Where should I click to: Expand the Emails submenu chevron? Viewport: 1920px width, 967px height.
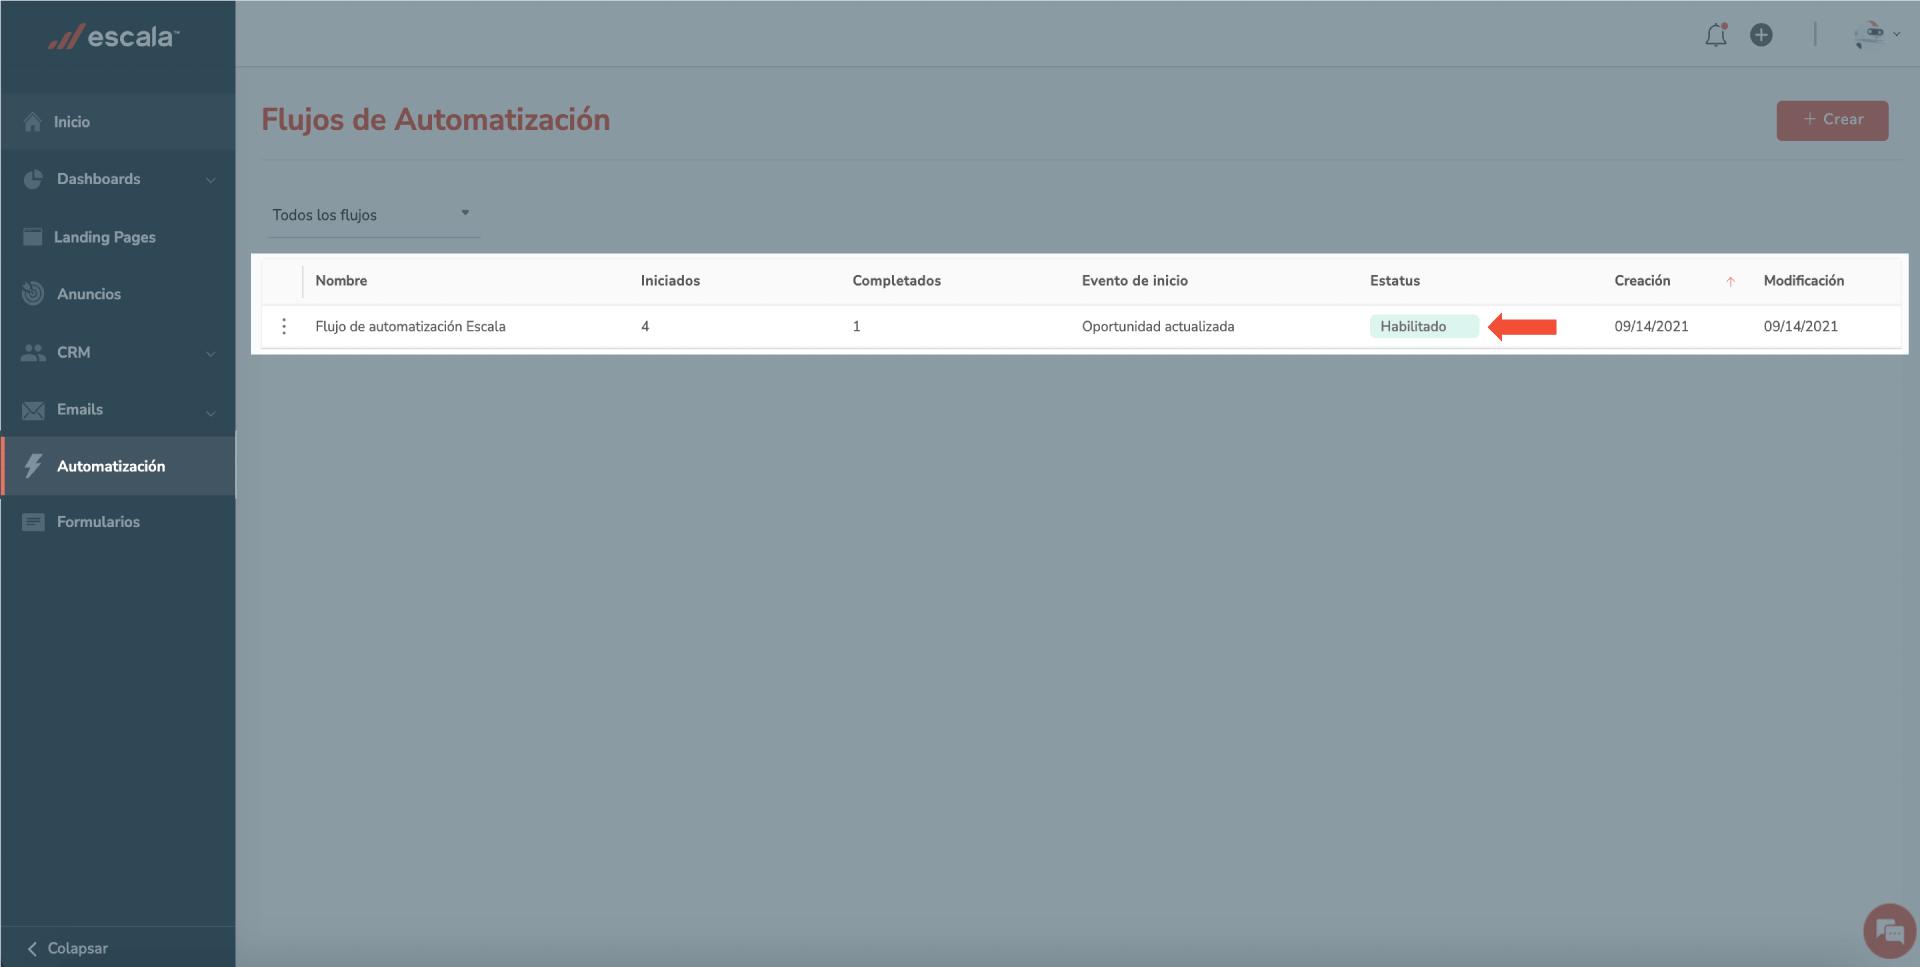[211, 412]
